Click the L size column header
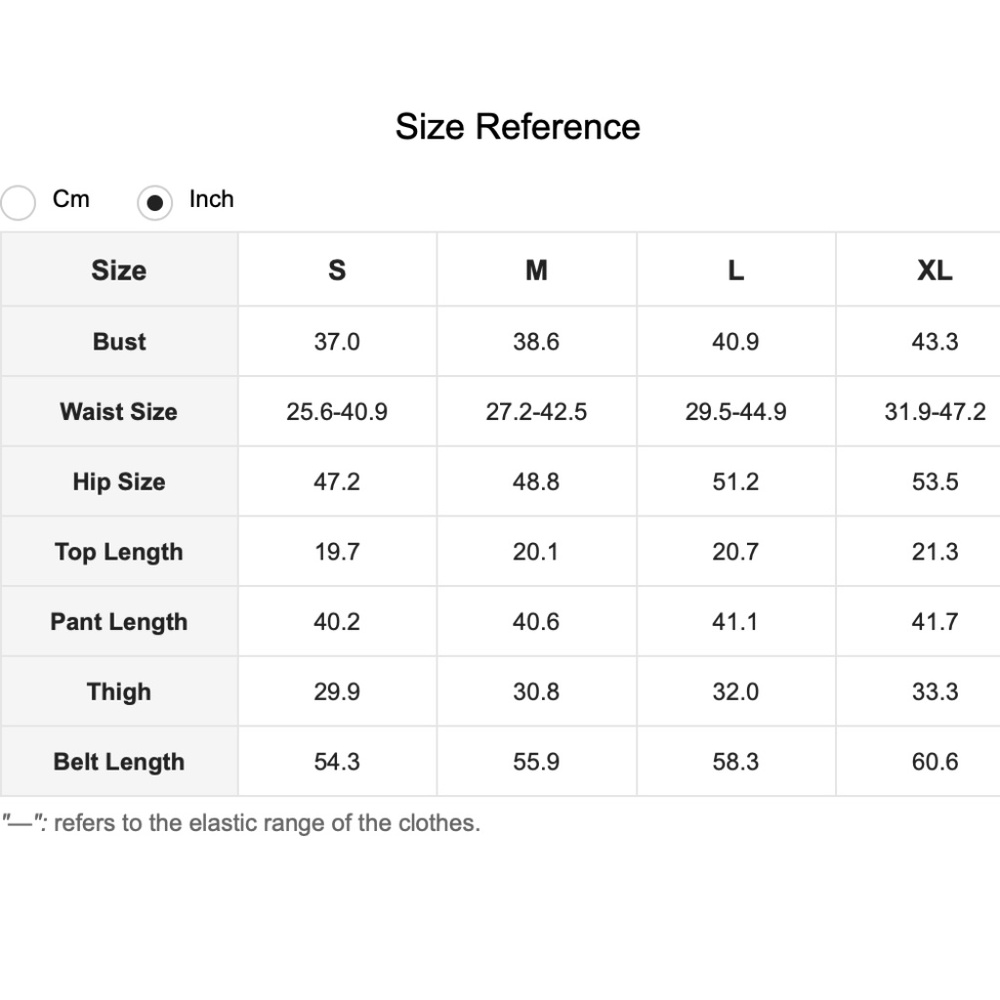The image size is (1000, 1000). 735,270
